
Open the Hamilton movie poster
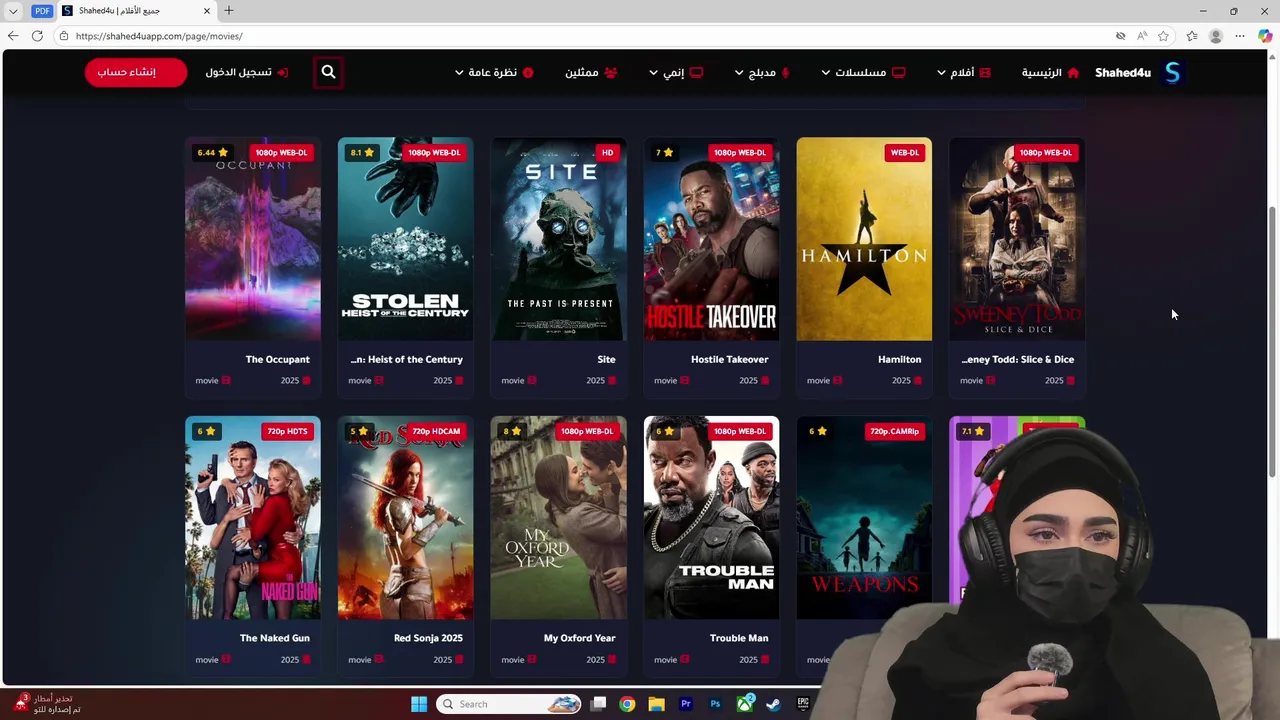(864, 239)
